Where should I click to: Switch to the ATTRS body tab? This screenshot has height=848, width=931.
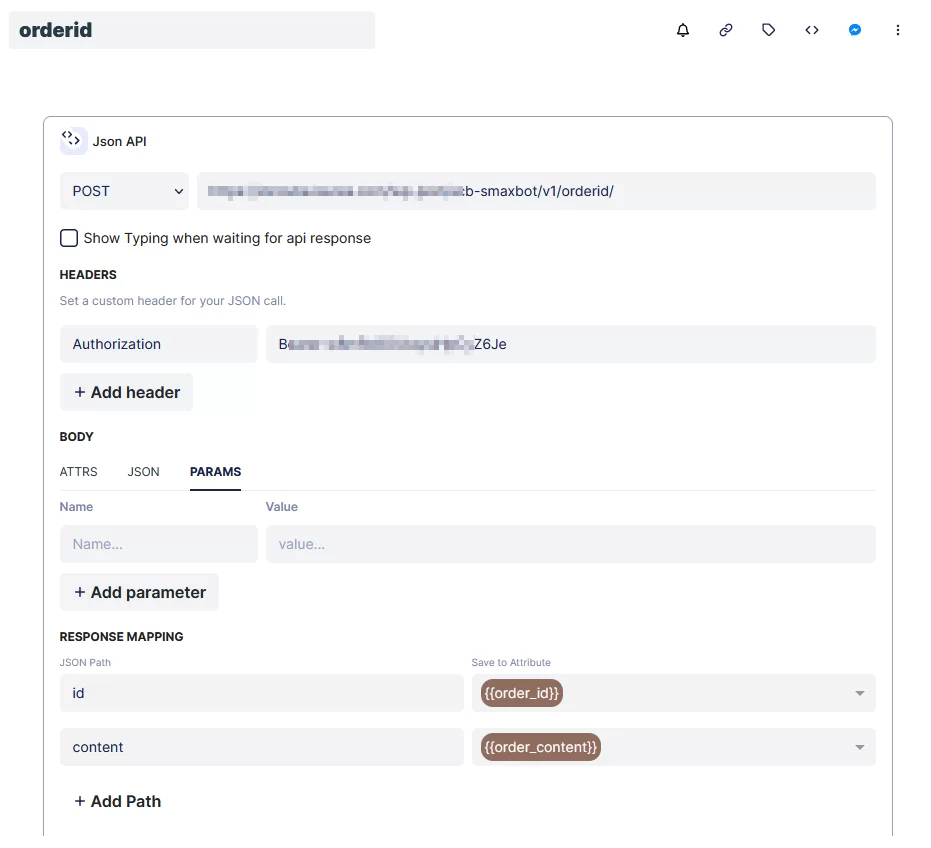79,472
